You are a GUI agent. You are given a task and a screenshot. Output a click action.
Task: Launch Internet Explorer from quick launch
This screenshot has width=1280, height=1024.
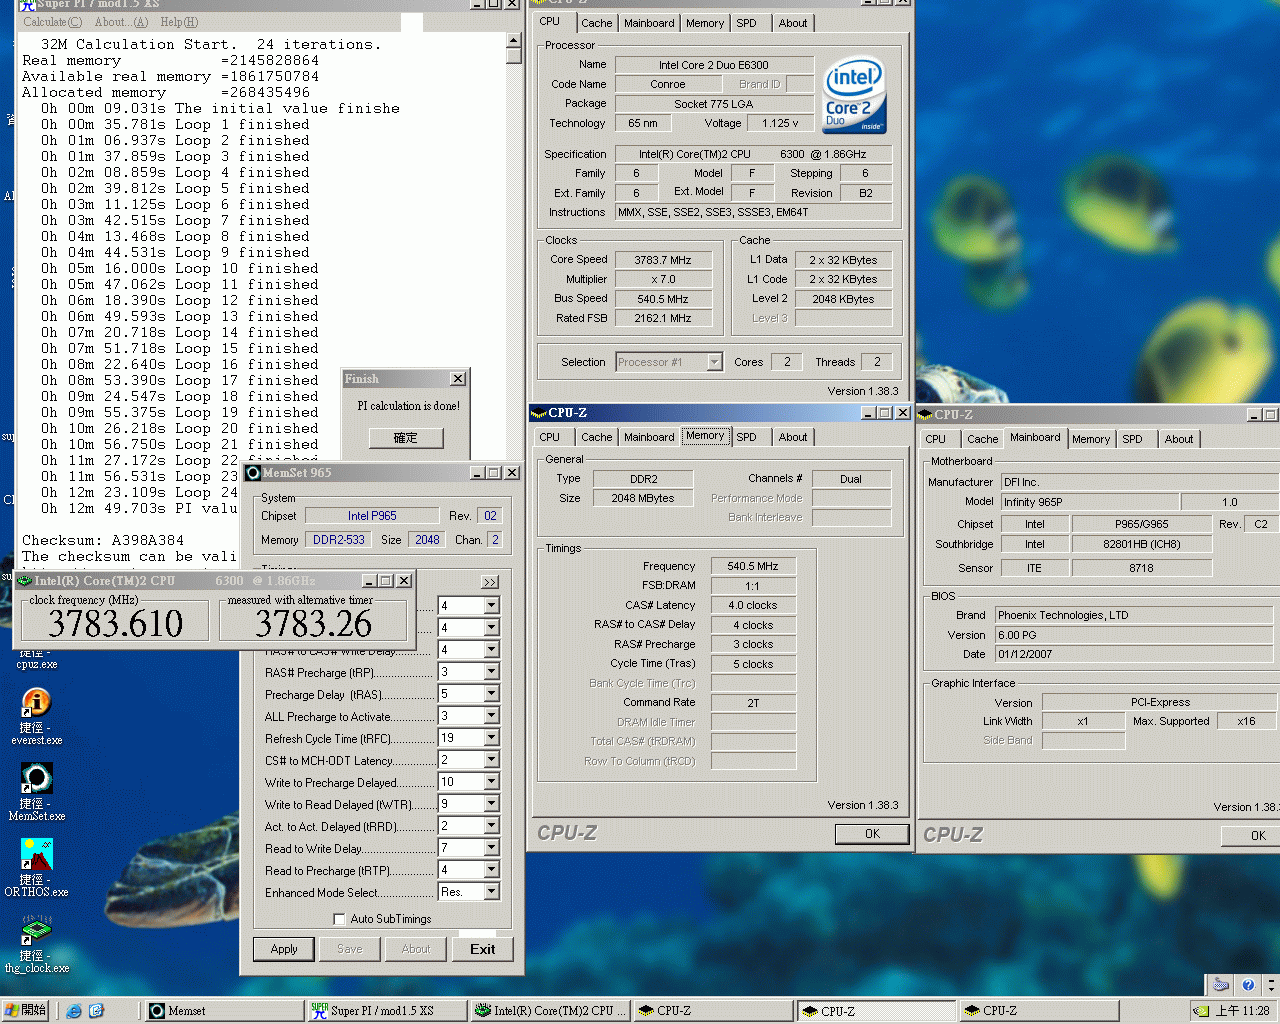(x=74, y=1011)
